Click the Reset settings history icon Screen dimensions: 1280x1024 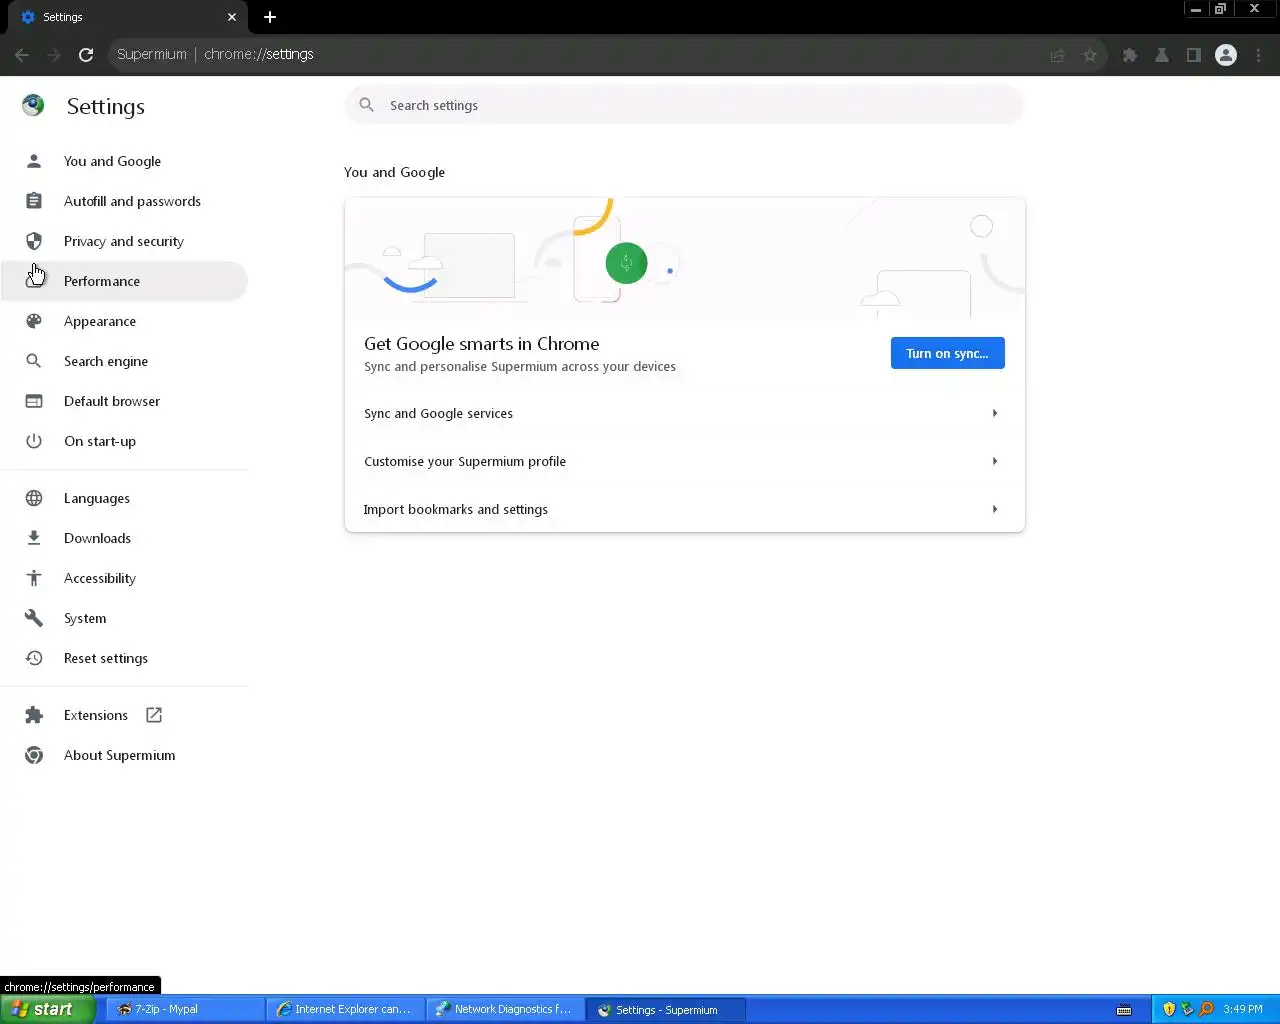[34, 658]
